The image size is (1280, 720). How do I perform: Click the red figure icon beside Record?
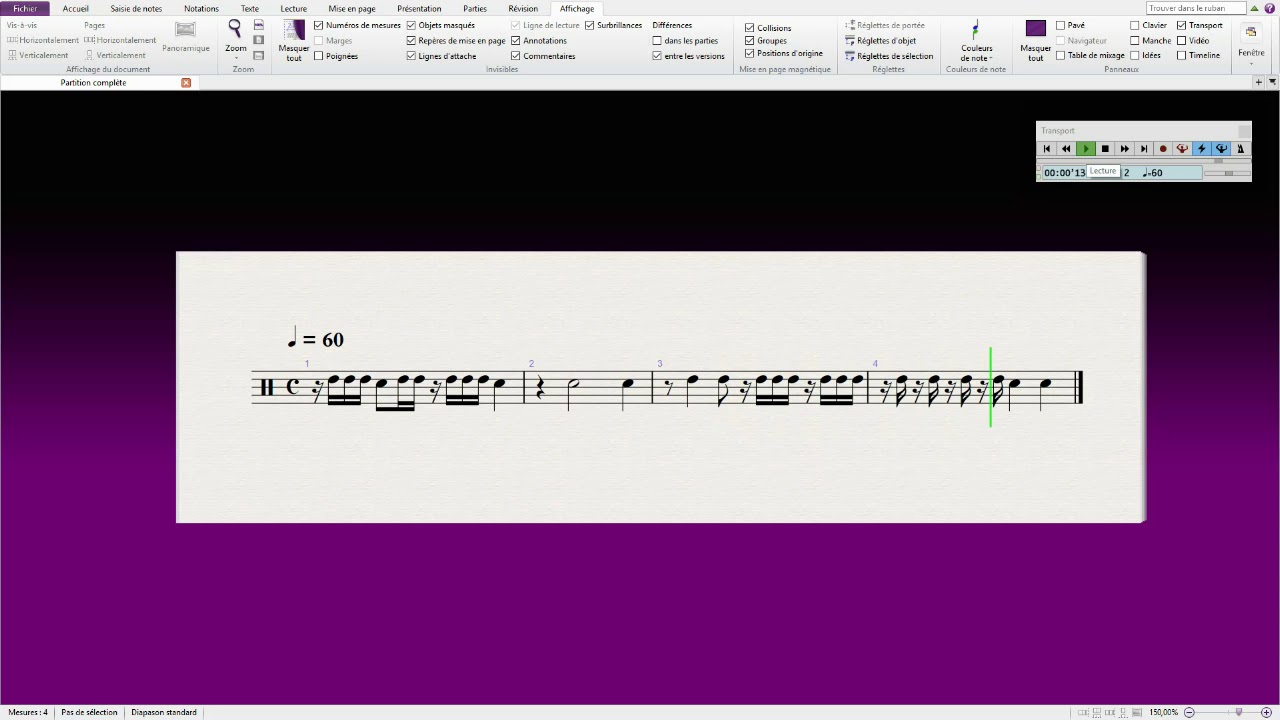pyautogui.click(x=1182, y=149)
